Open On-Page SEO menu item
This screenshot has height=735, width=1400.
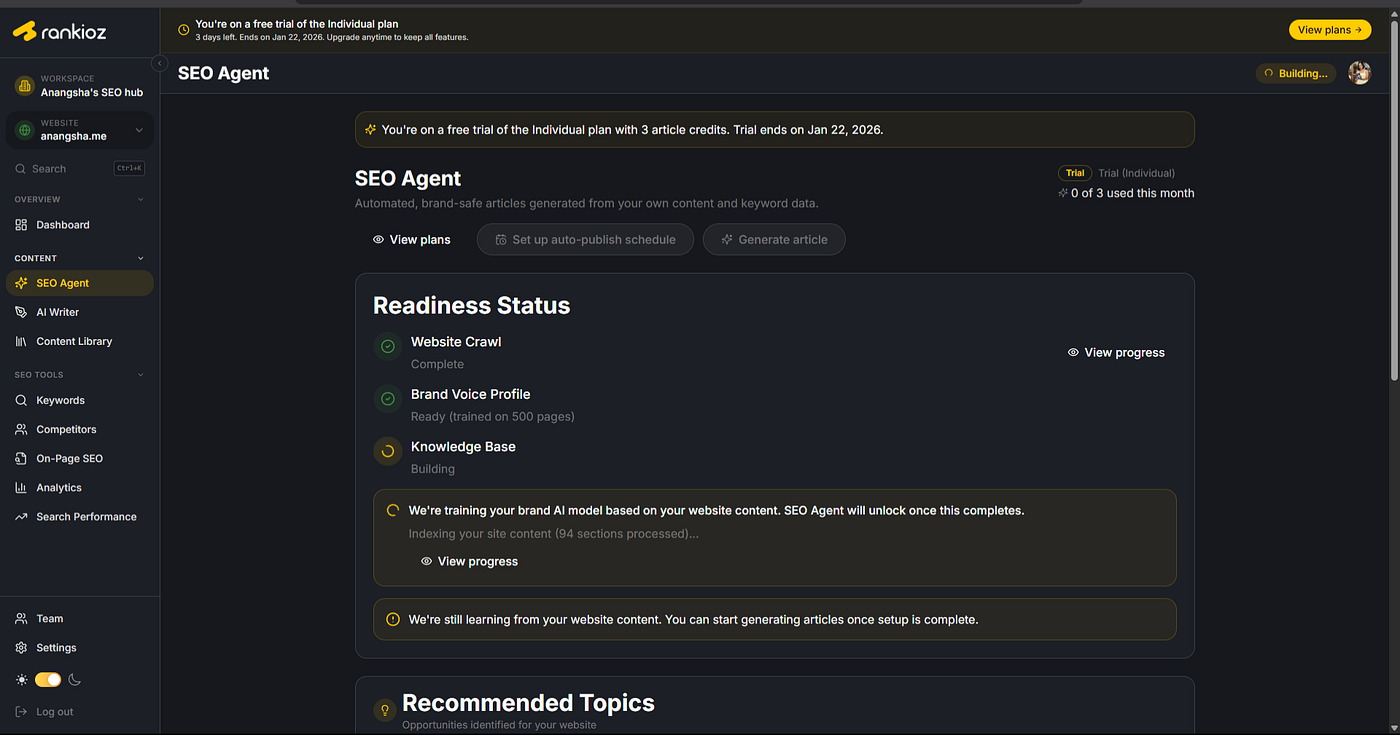point(69,458)
